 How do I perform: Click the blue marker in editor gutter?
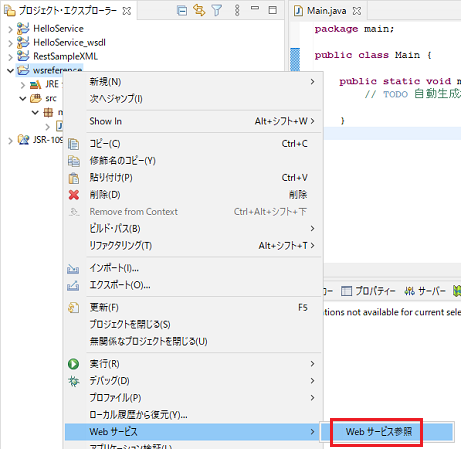[295, 59]
